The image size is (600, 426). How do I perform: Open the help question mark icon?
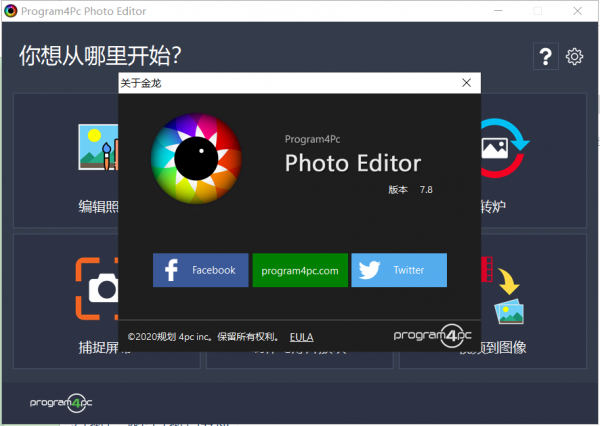pos(546,56)
